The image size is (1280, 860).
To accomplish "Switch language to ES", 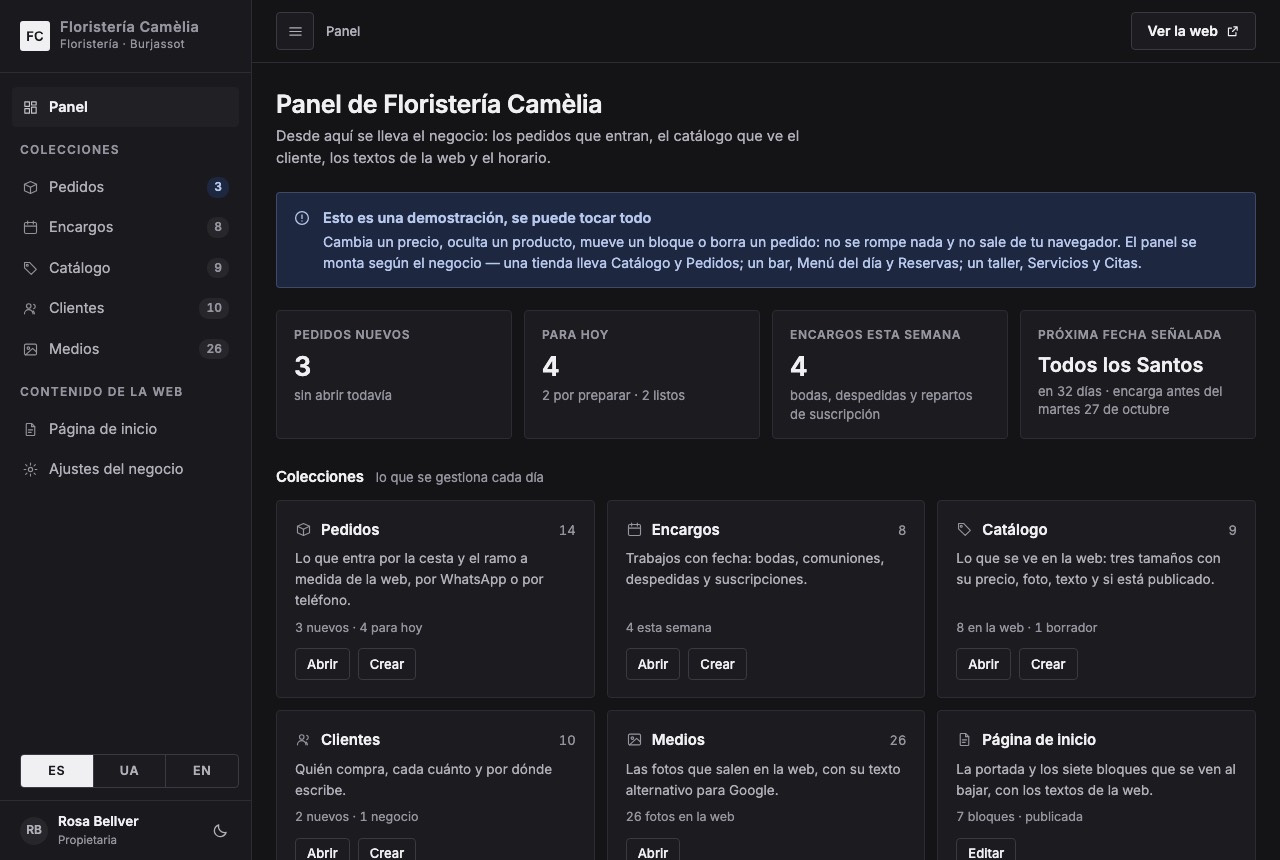I will 57,771.
